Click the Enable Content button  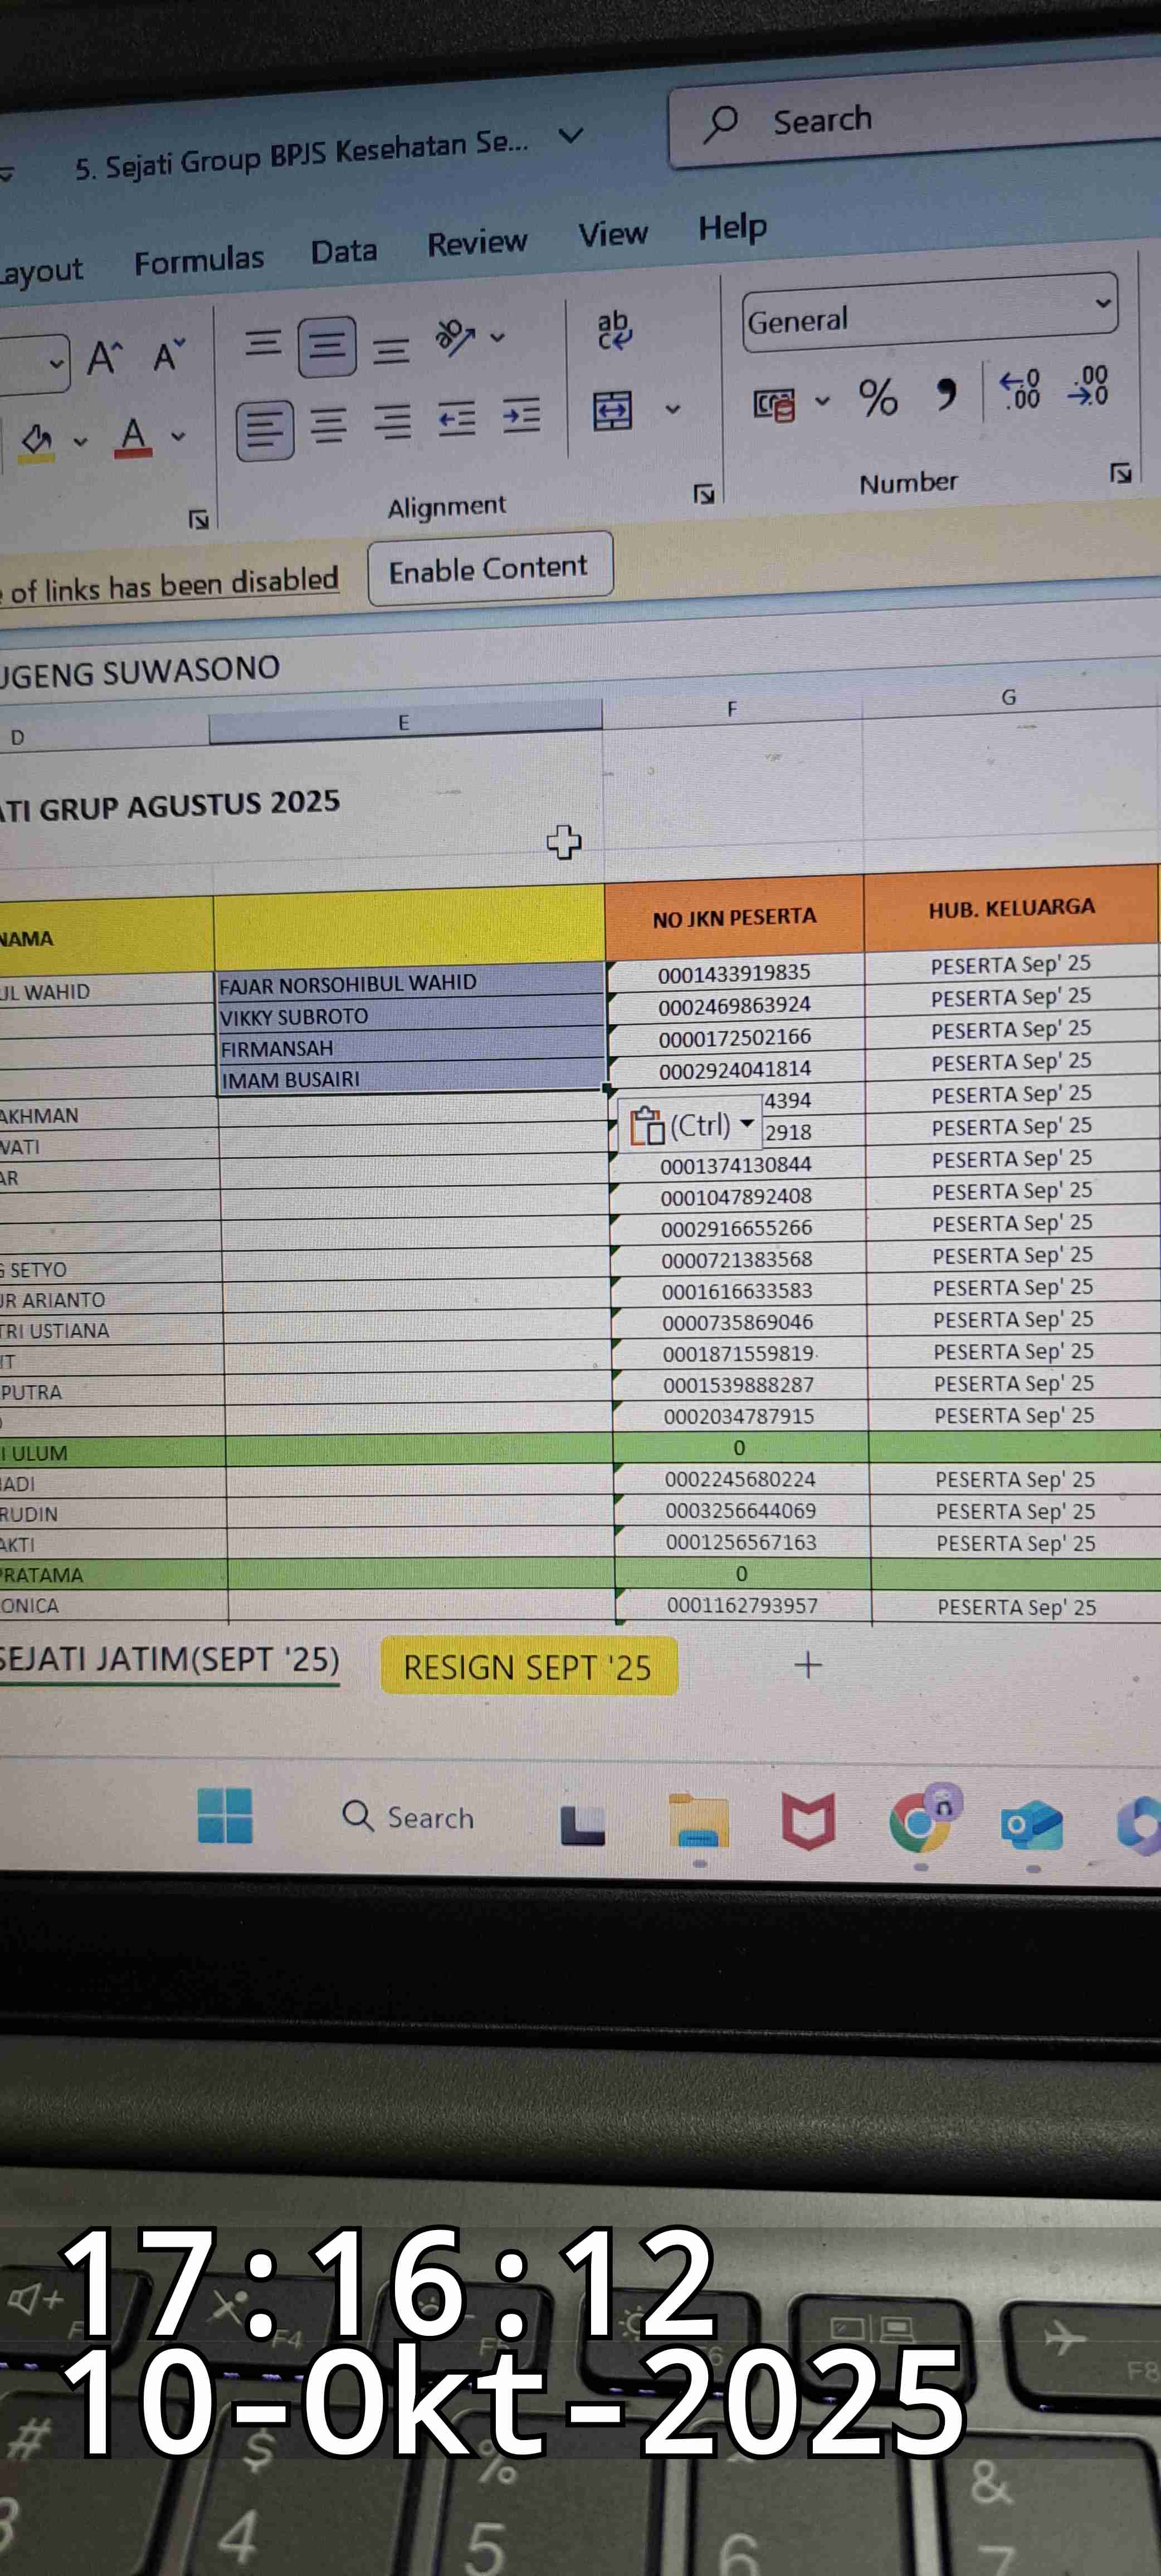(488, 569)
